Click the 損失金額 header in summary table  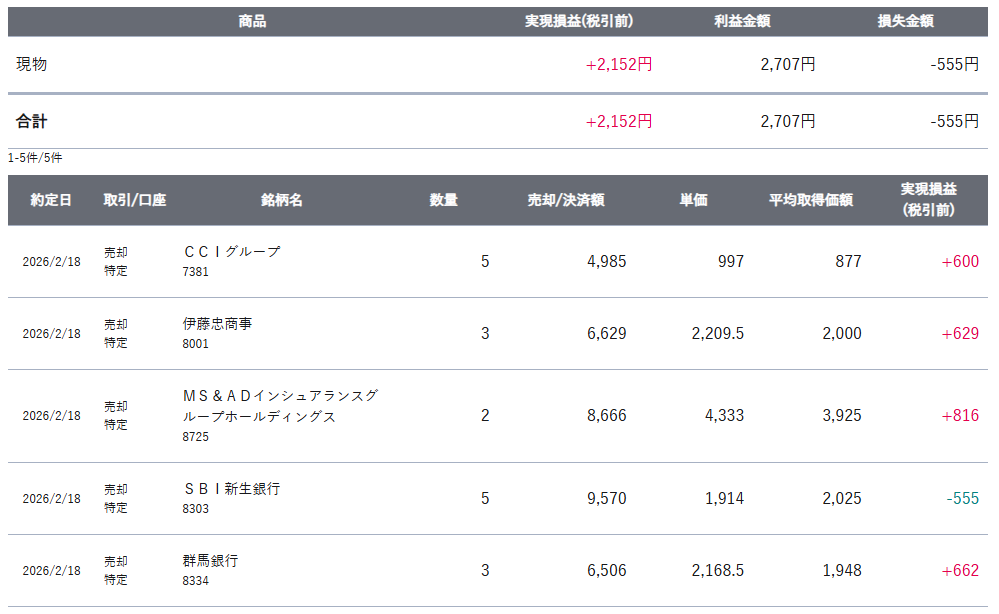click(905, 21)
